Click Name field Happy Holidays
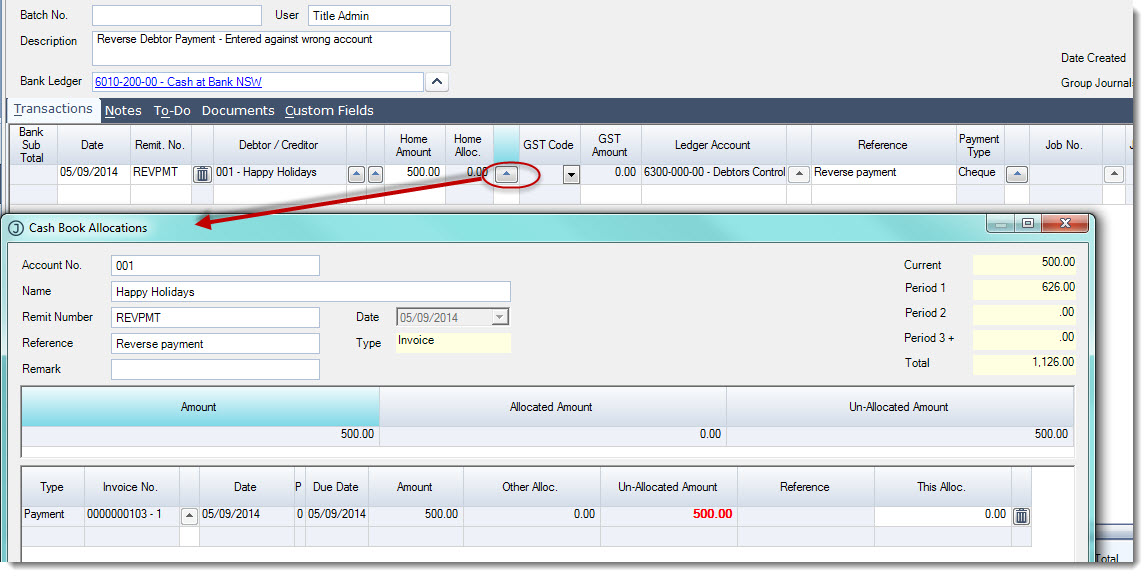This screenshot has height=577, width=1148. click(x=310, y=292)
